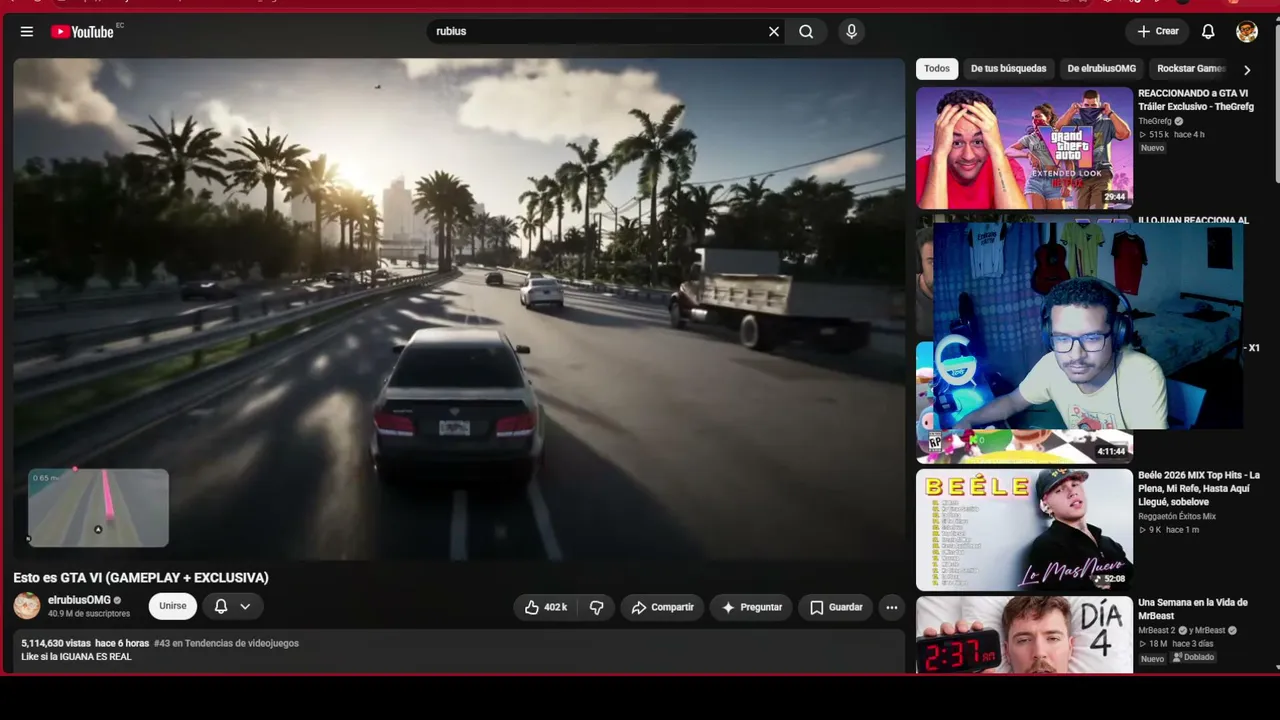Screen dimensions: 1280x720
Task: Open #43 en Tendencias de videojuegos link
Action: (x=226, y=643)
